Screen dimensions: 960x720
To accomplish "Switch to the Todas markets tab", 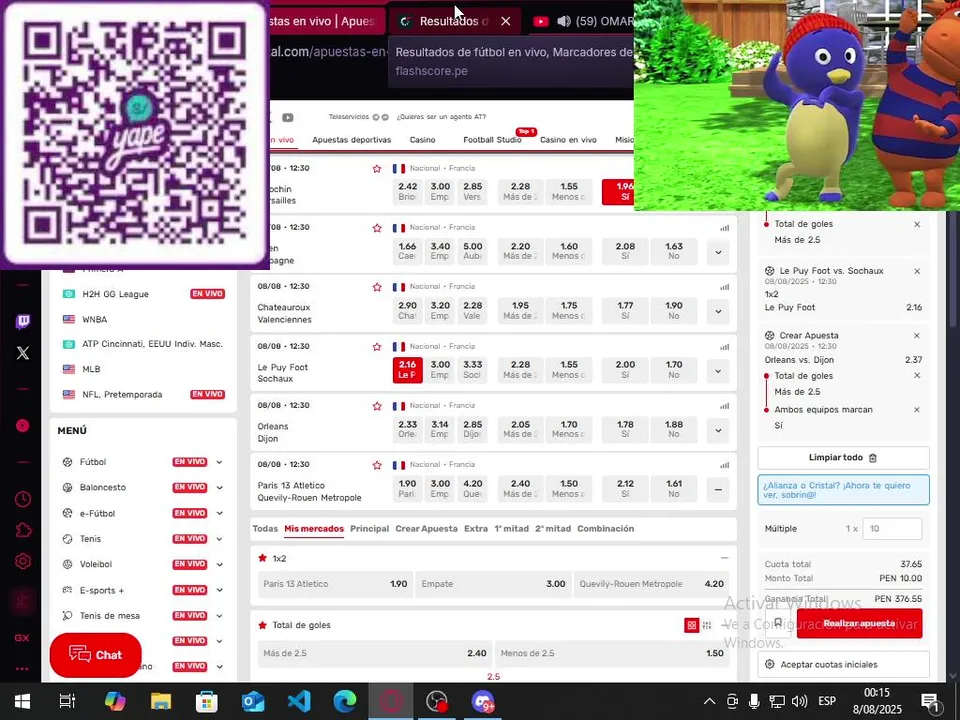I will click(x=265, y=528).
